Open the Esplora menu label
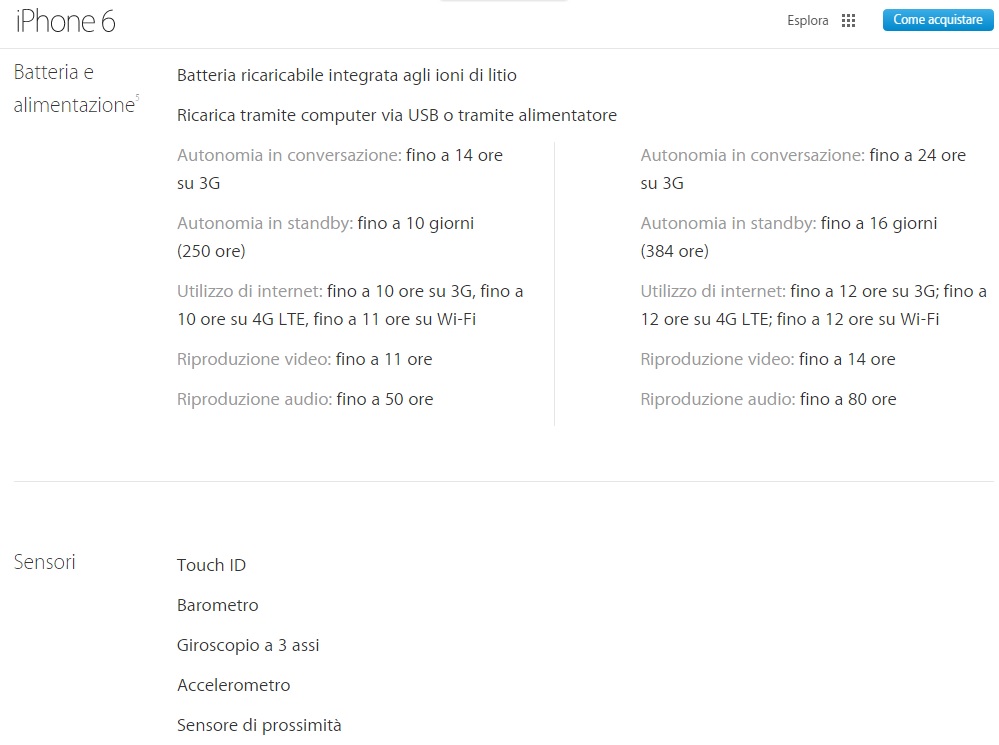999x745 pixels. pyautogui.click(x=807, y=21)
